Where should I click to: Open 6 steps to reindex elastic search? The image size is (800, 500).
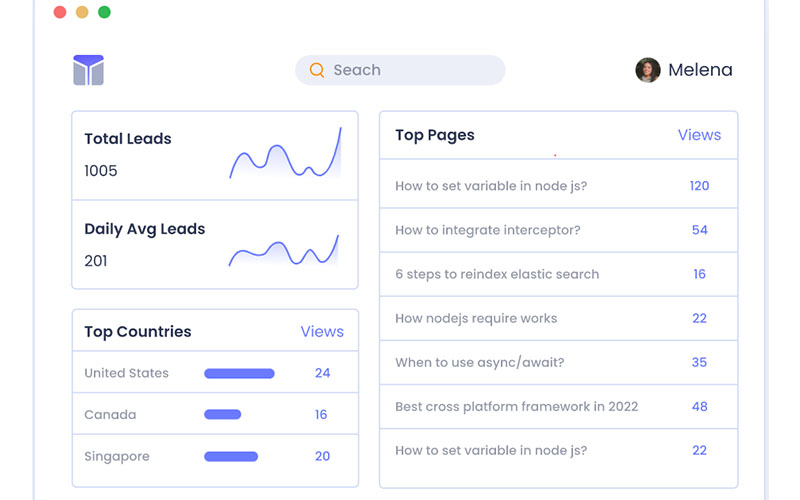[497, 274]
